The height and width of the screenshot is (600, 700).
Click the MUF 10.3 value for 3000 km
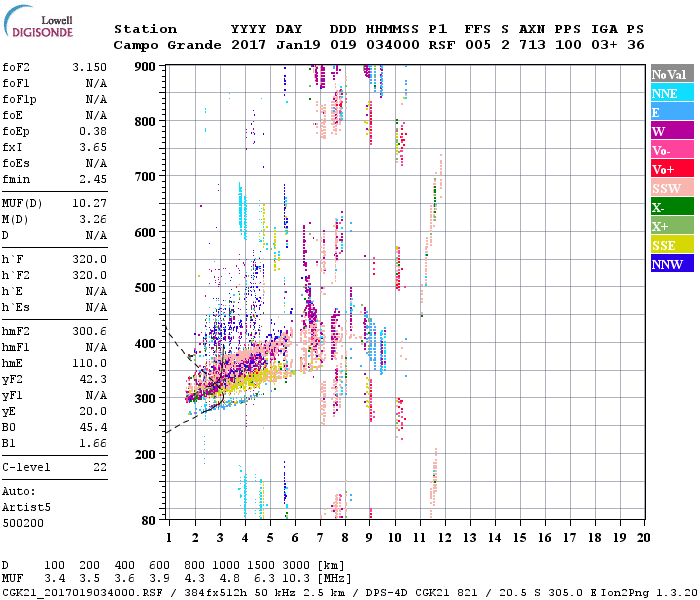pos(296,579)
